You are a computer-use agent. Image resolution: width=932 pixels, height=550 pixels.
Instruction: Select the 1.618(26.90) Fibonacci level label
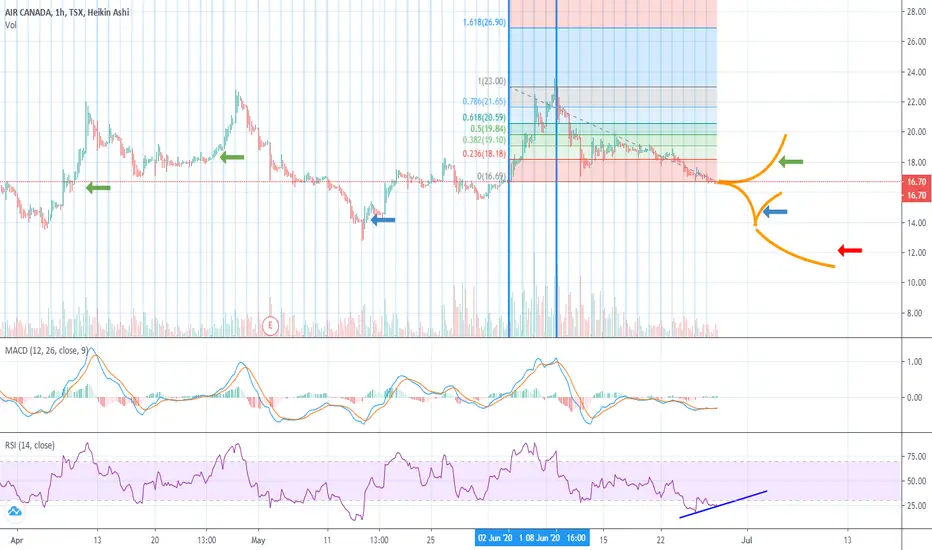point(484,23)
